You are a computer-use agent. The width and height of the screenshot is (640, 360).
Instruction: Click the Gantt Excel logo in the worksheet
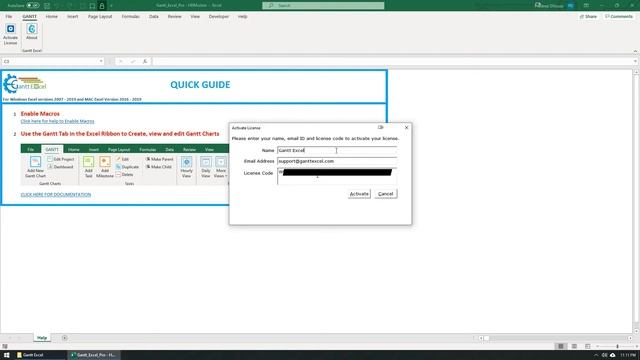point(24,84)
